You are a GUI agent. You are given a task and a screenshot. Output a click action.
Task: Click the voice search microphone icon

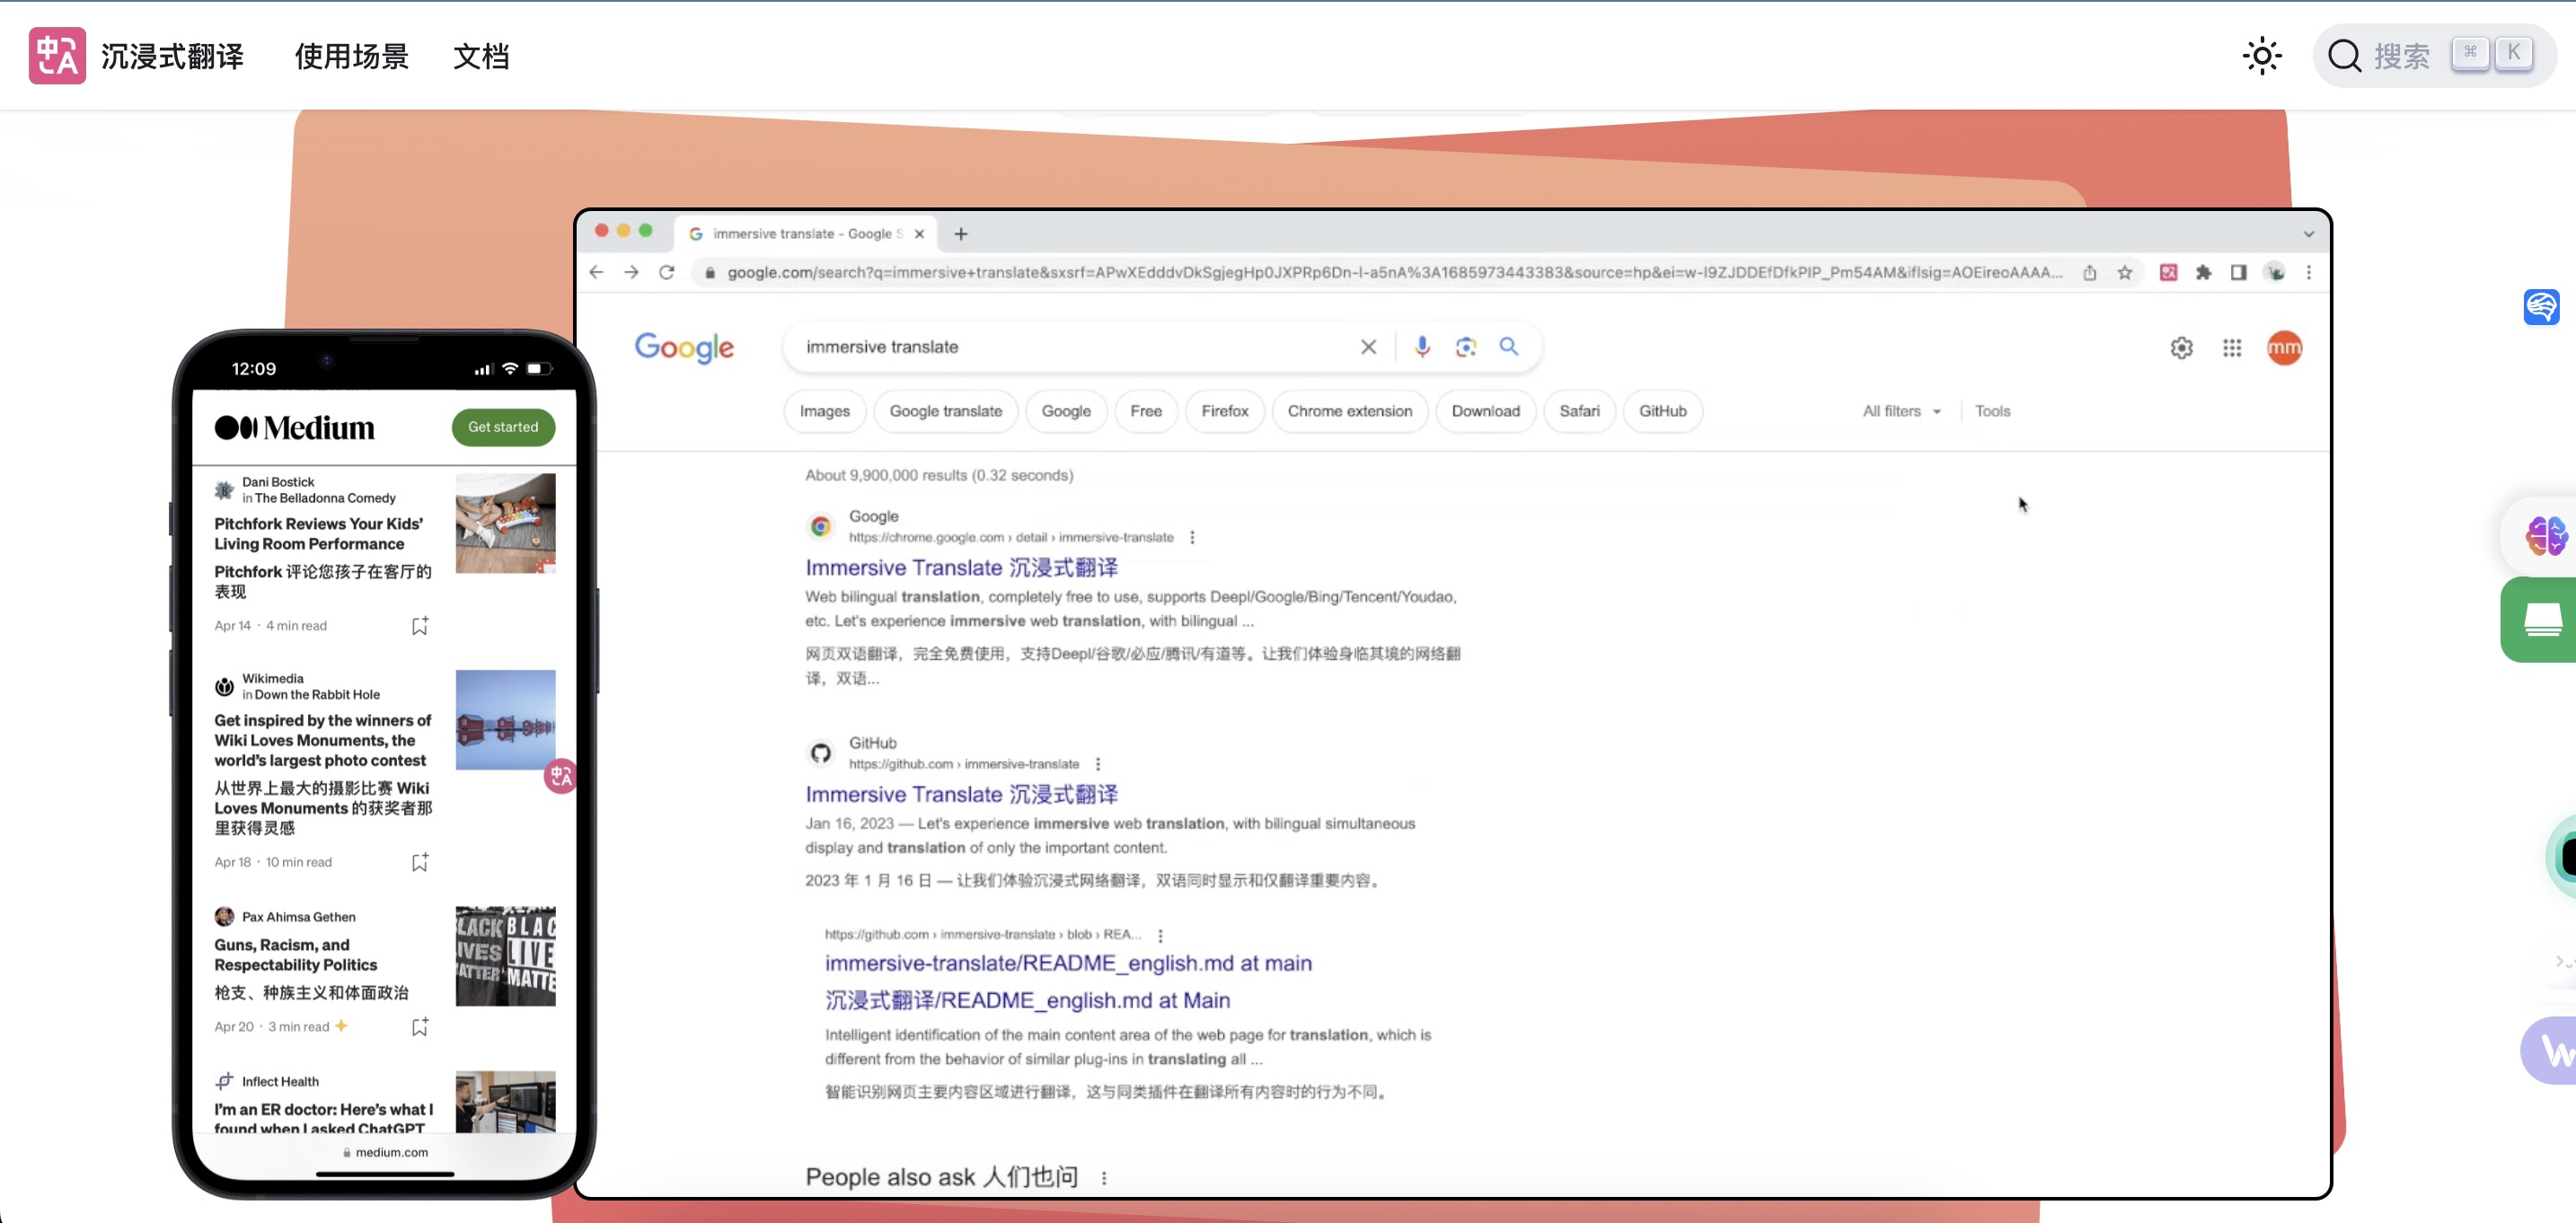click(x=1421, y=347)
